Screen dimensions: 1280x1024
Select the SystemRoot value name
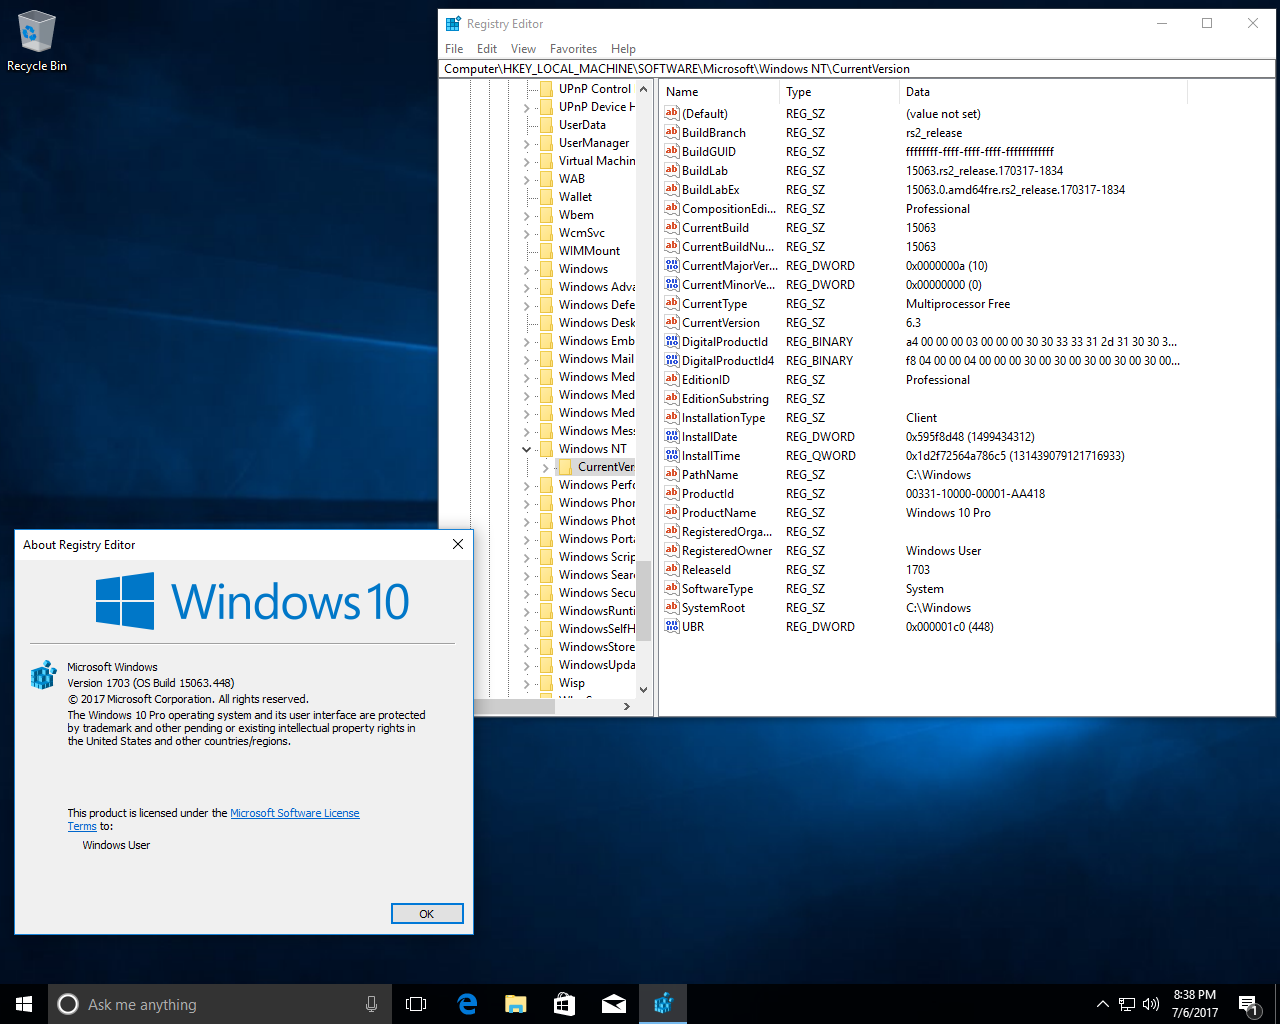[x=713, y=608]
